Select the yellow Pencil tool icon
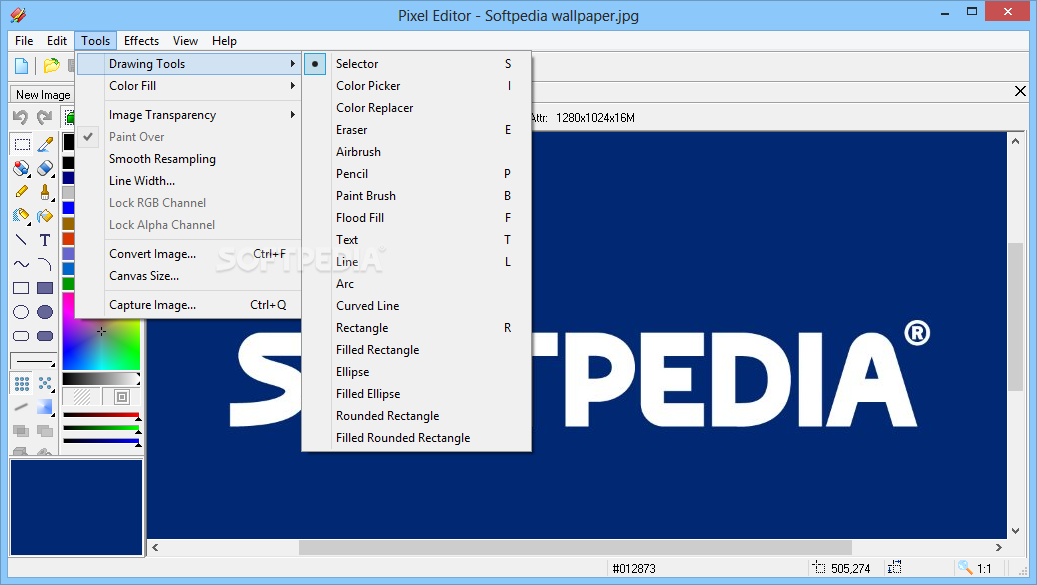This screenshot has width=1037, height=585. 21,192
